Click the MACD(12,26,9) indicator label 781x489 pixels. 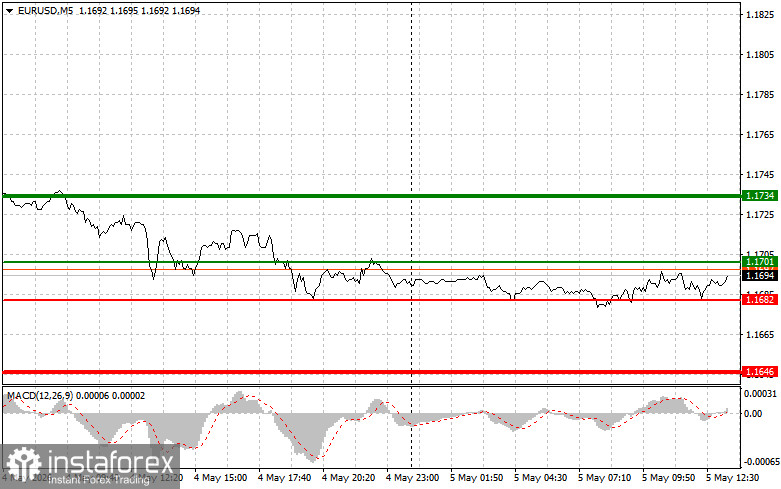click(x=40, y=396)
